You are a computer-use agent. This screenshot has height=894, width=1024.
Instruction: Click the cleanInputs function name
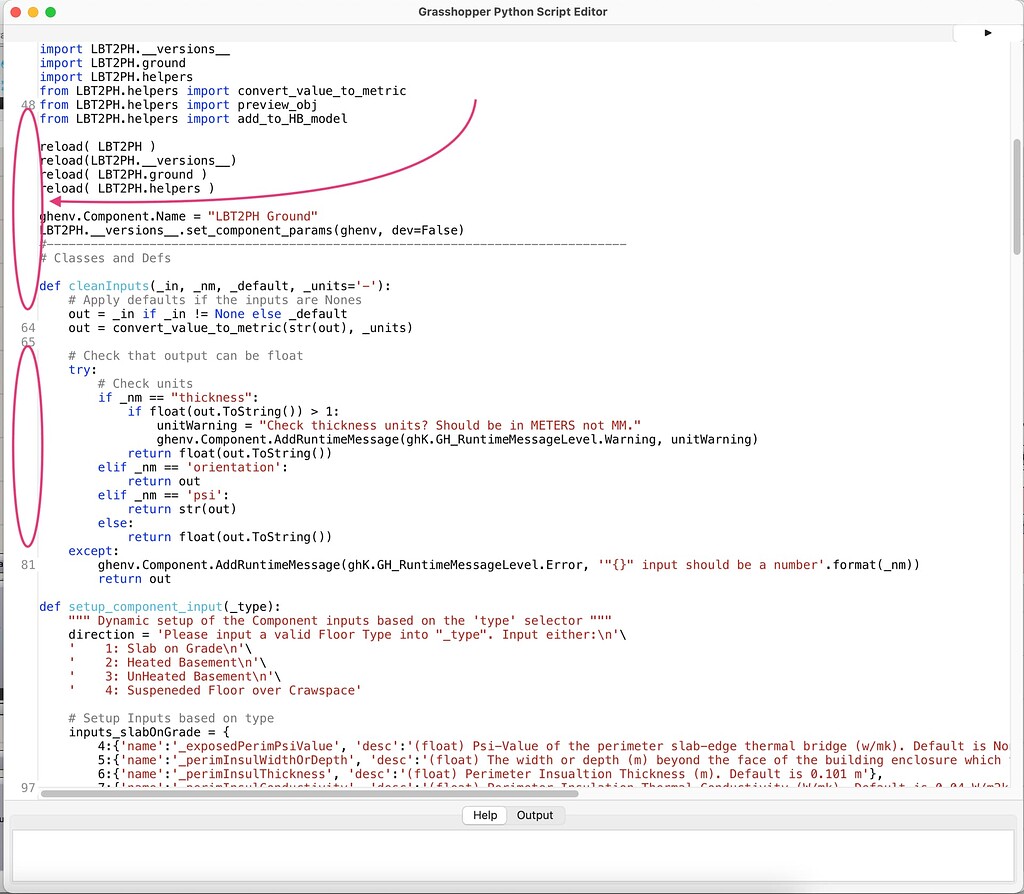point(108,286)
